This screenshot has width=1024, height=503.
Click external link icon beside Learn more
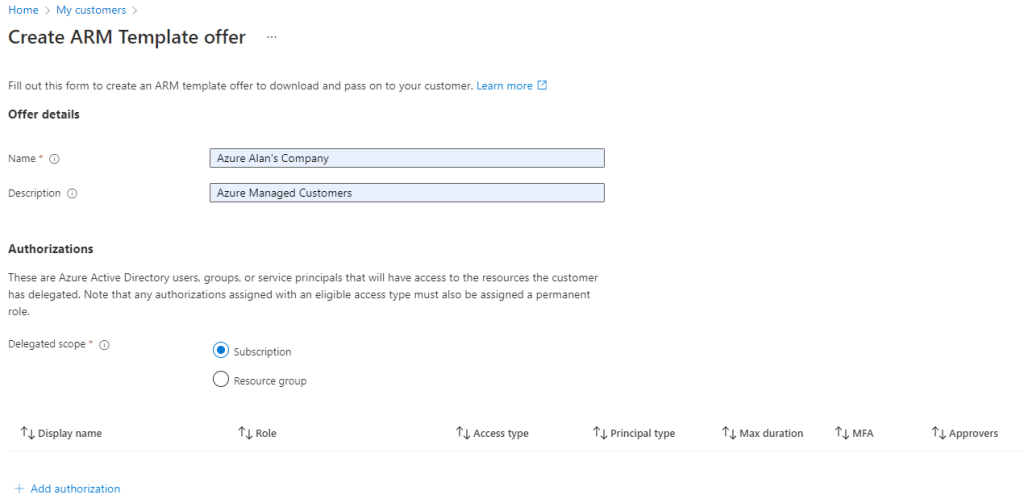pyautogui.click(x=543, y=86)
